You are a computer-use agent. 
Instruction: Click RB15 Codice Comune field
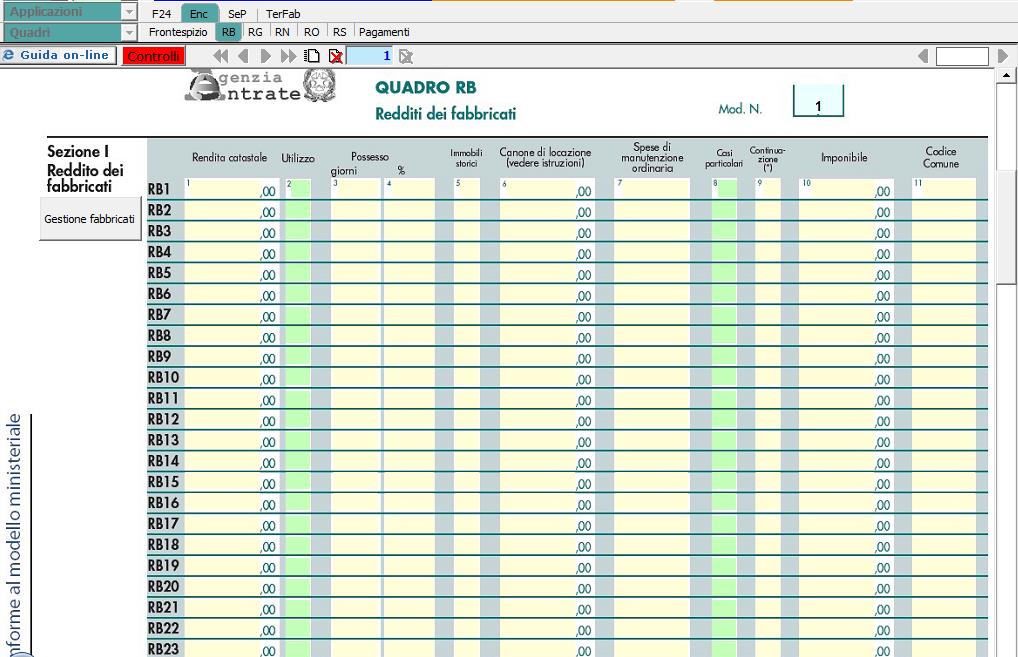943,482
